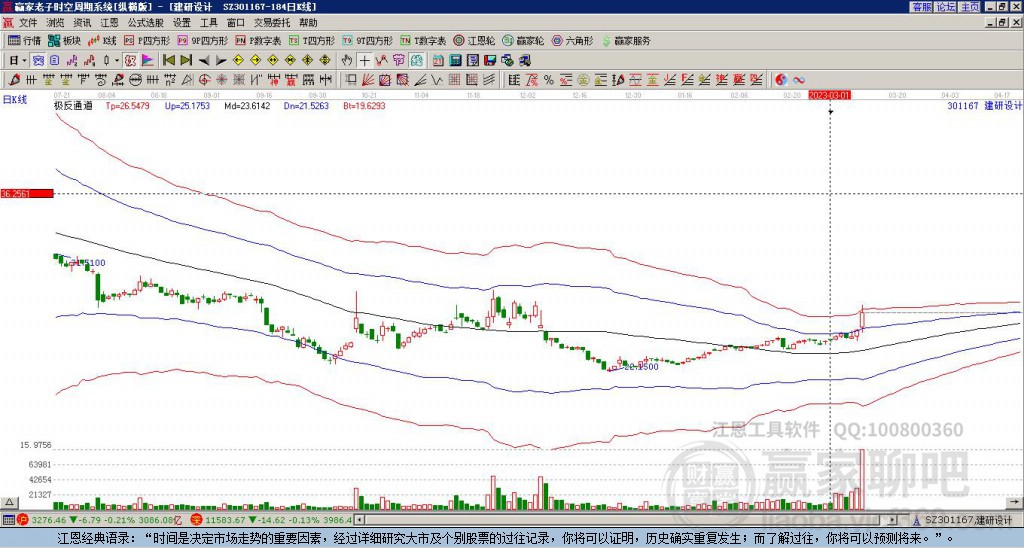Click the 301167 建研设计 stock label

[x=984, y=105]
